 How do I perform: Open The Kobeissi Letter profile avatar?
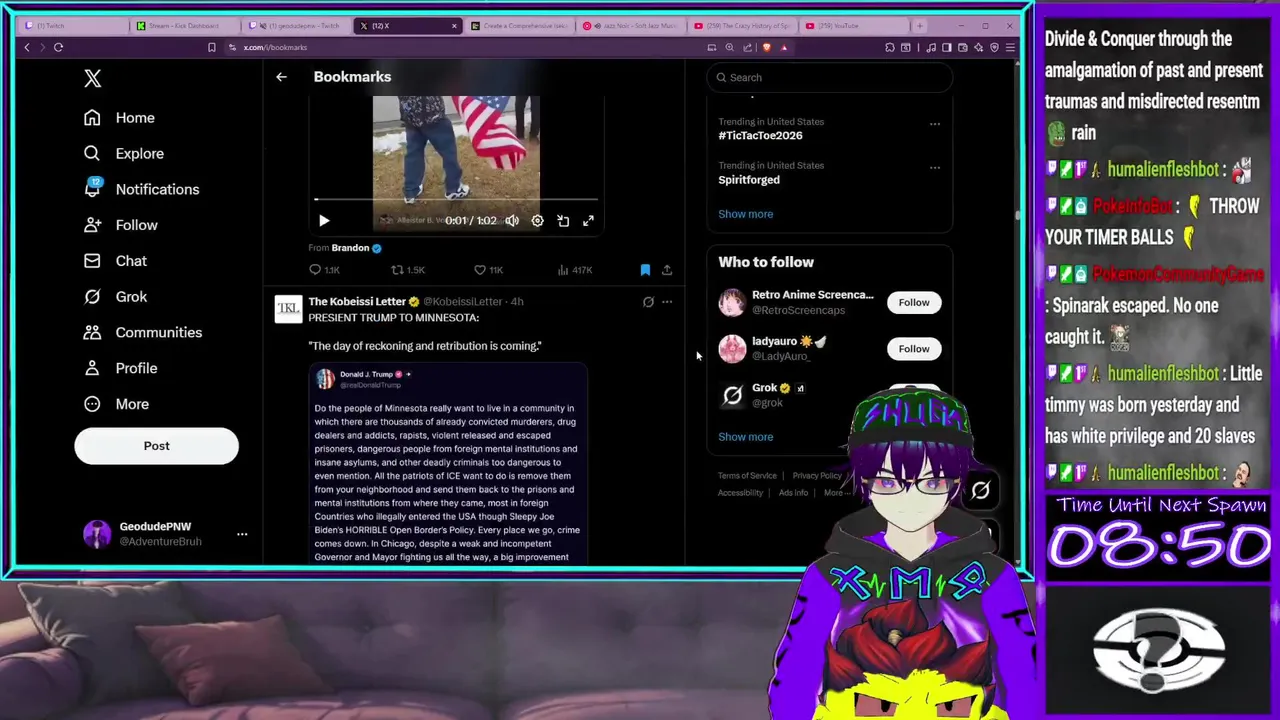coord(288,309)
